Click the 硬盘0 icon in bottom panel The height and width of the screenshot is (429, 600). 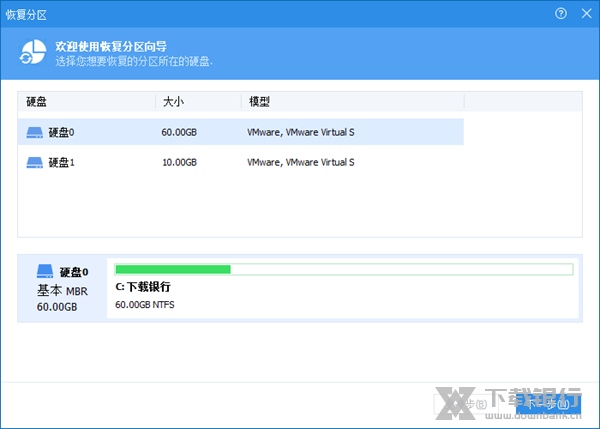[47, 271]
